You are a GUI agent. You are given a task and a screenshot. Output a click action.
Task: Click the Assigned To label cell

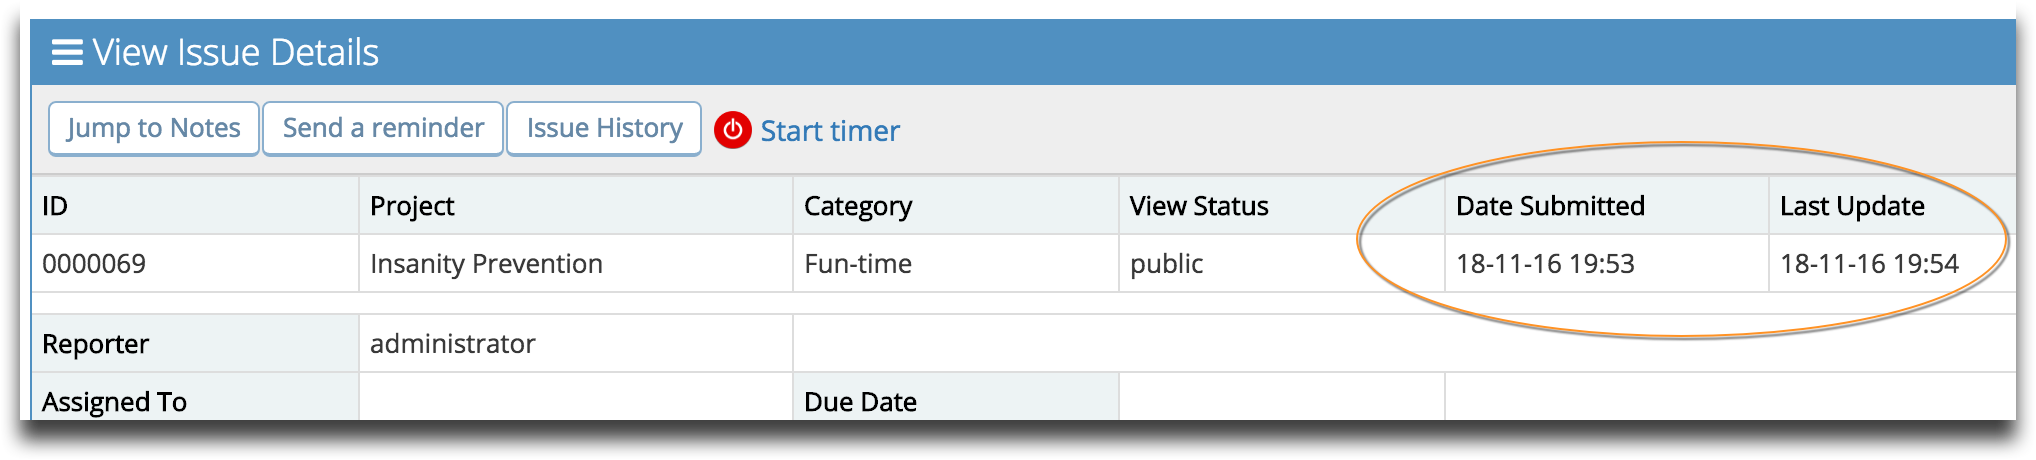click(x=195, y=397)
